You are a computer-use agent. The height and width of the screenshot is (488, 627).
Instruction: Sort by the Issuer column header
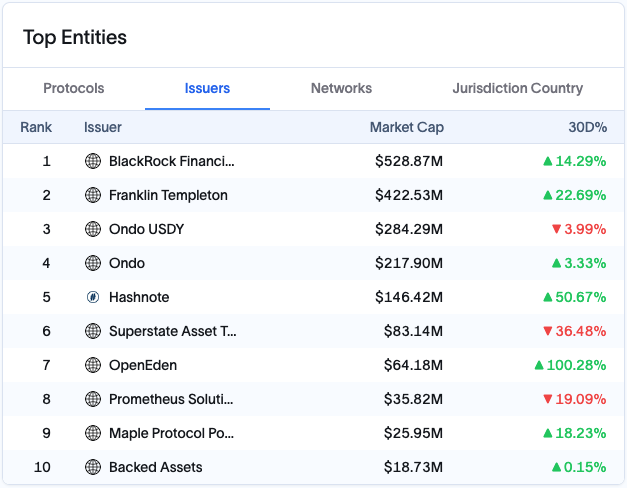(103, 127)
